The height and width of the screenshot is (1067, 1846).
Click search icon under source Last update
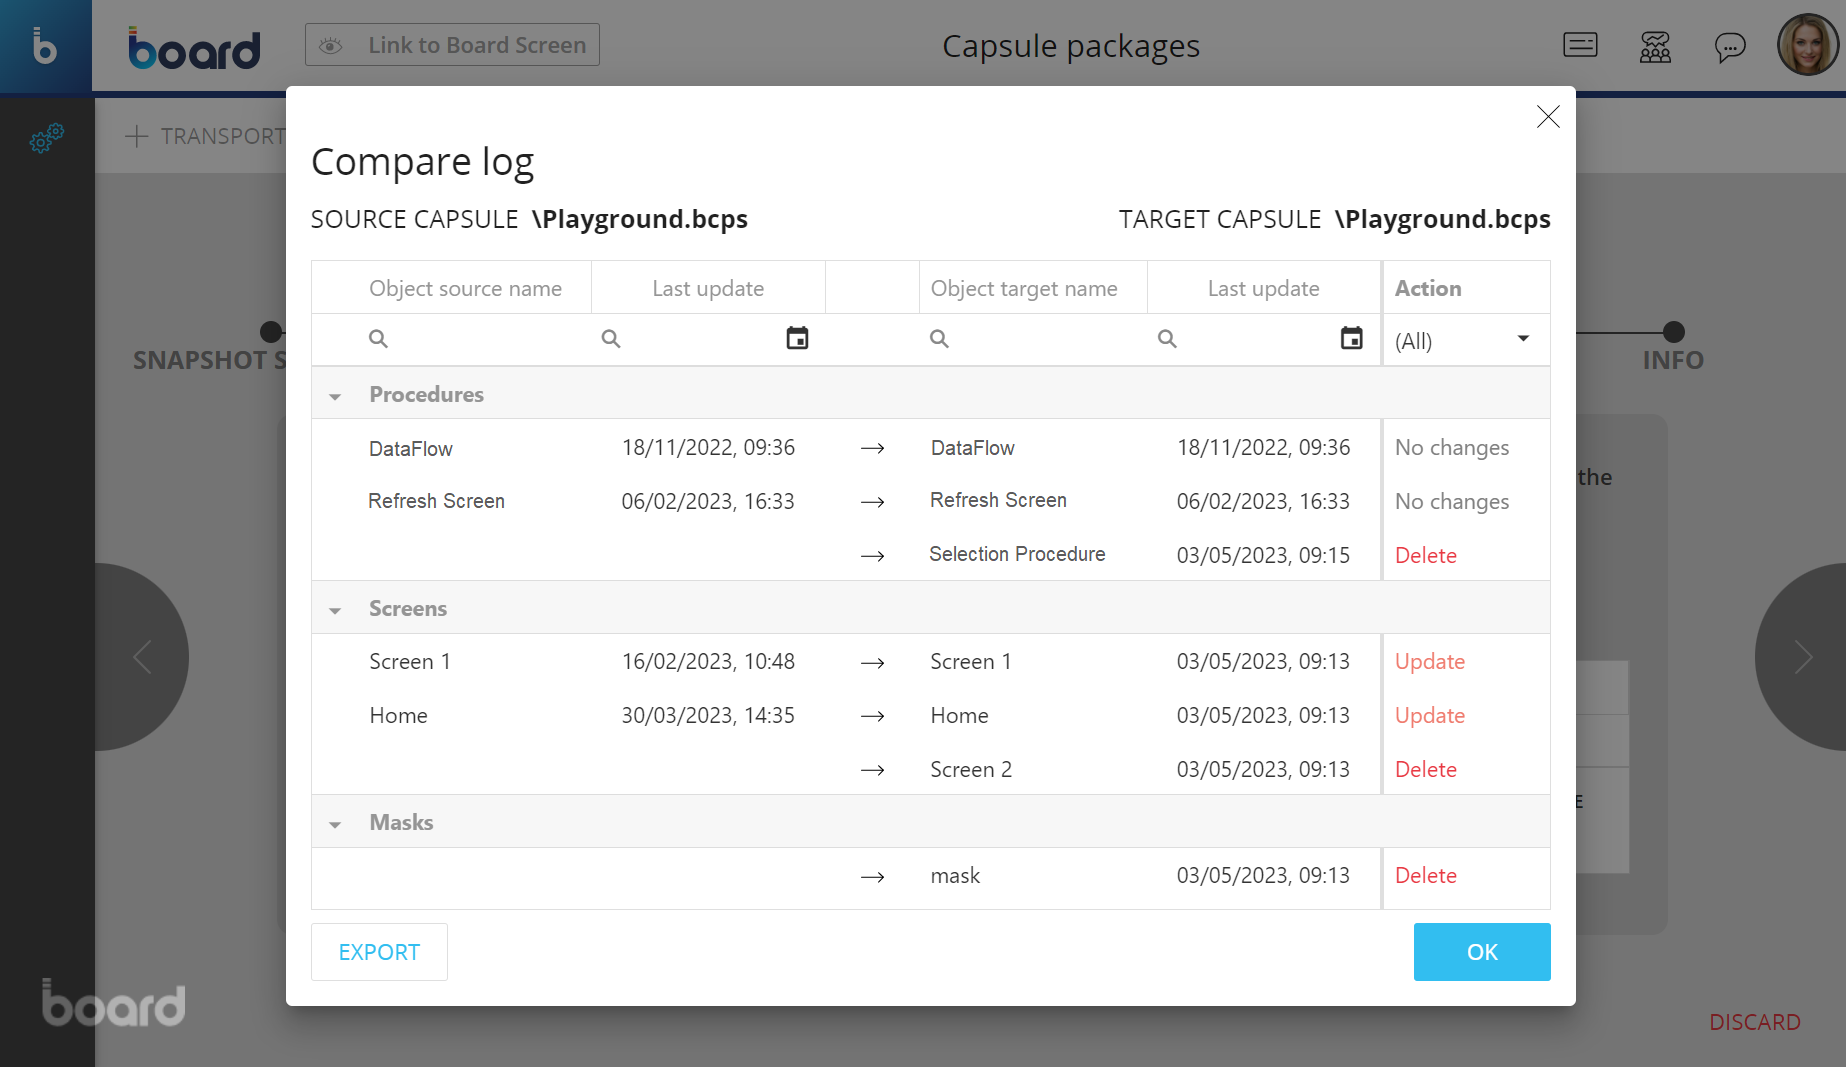point(611,339)
